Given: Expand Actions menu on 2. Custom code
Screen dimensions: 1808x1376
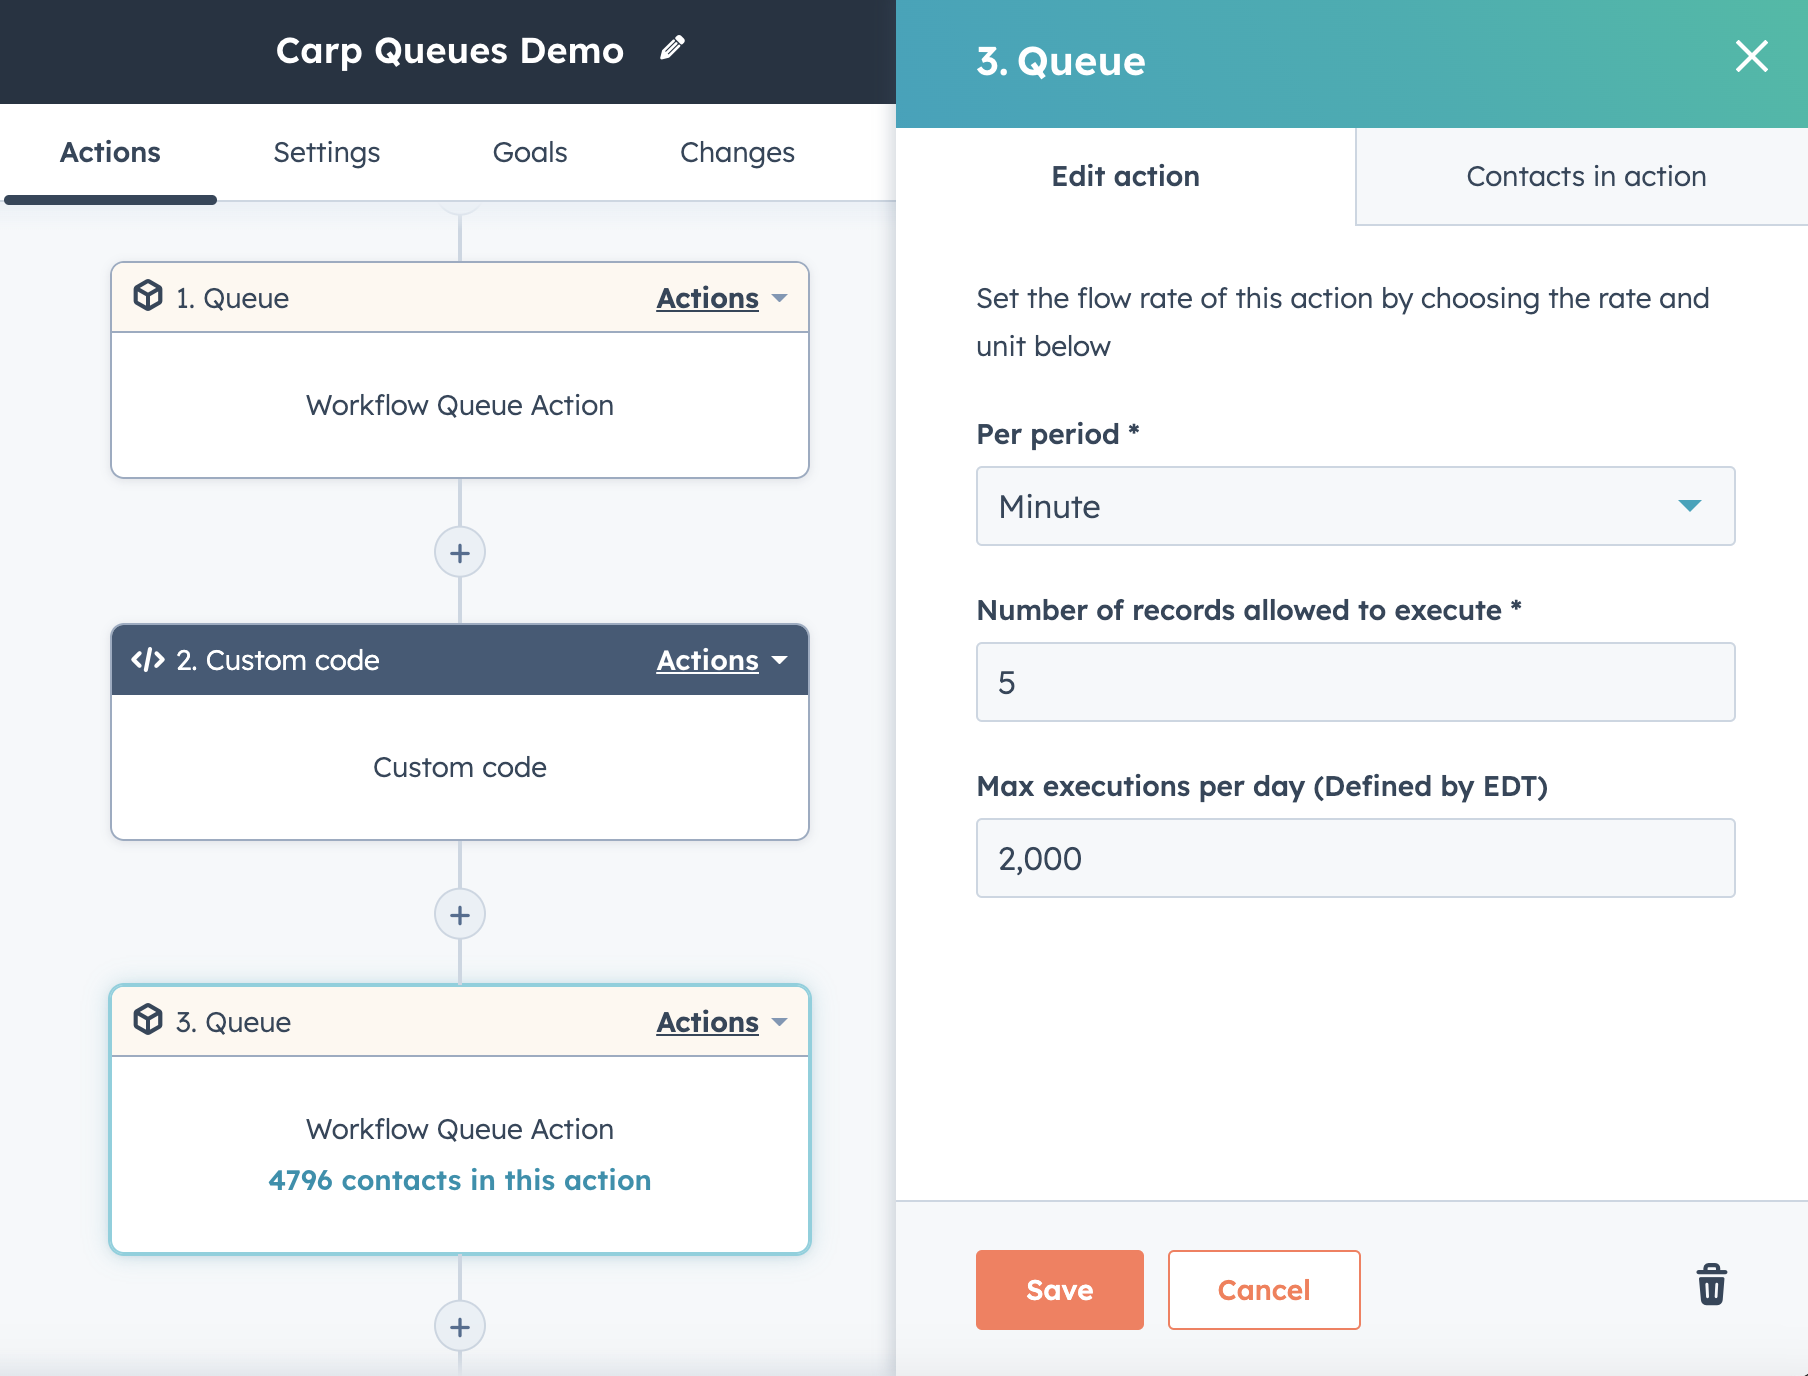Looking at the screenshot, I should pos(721,660).
